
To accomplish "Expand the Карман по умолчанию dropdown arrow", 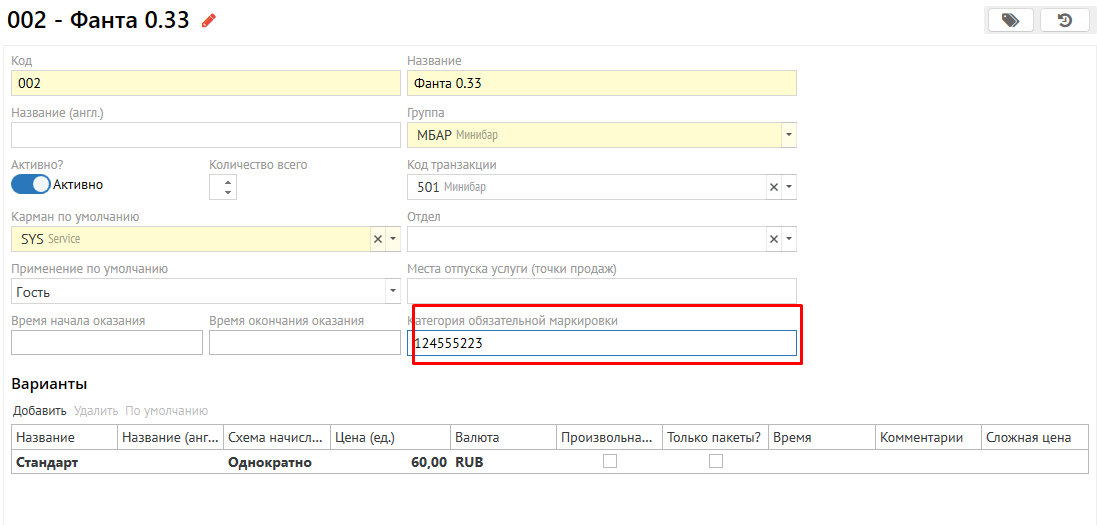I will pos(392,239).
